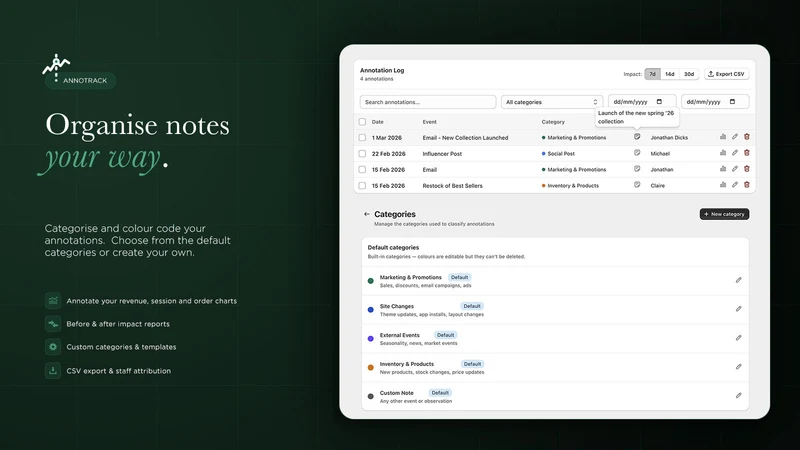Tick checkbox for Restock of Best Sellers row

pos(362,186)
